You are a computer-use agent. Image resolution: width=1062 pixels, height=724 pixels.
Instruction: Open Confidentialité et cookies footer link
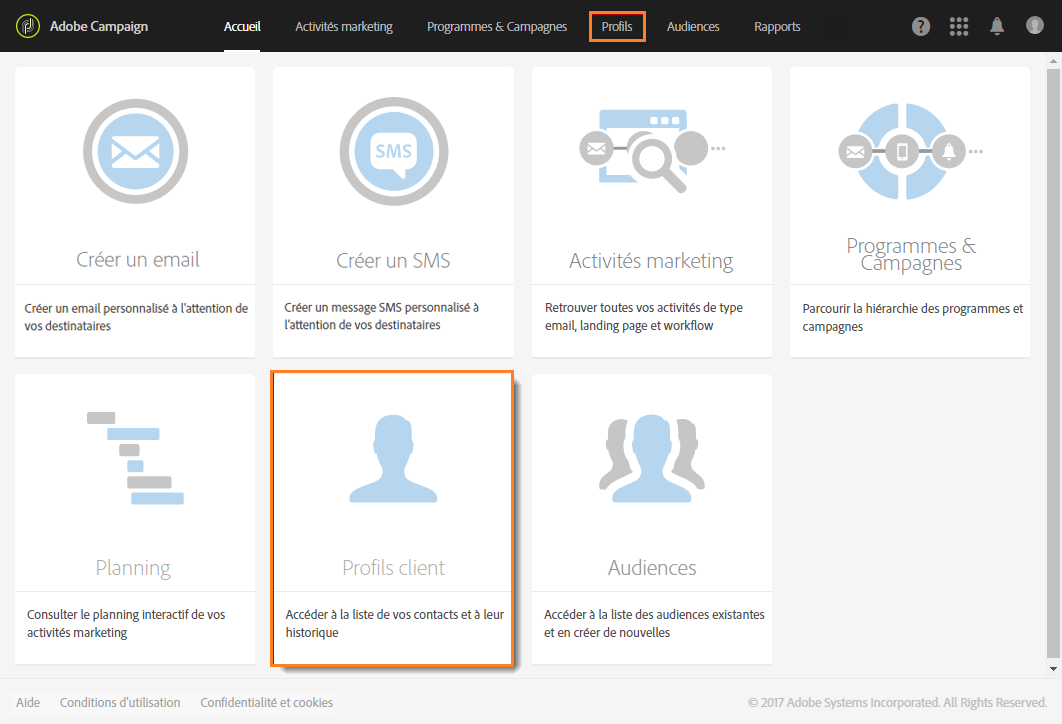click(266, 702)
